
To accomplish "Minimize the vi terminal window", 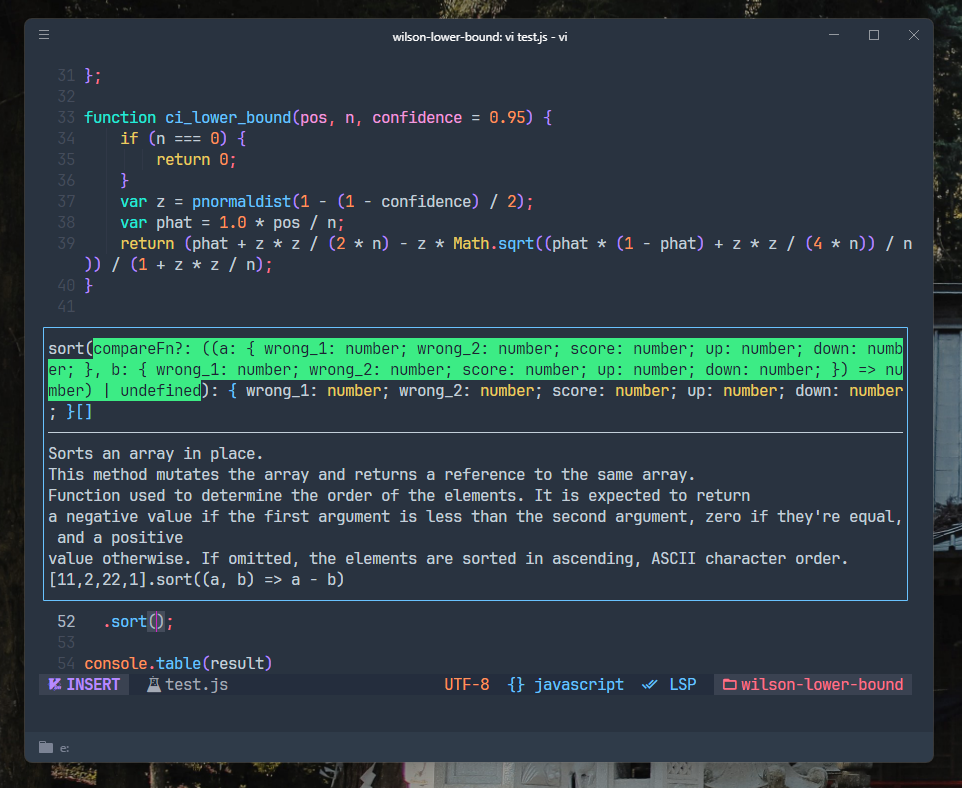I will tap(834, 35).
